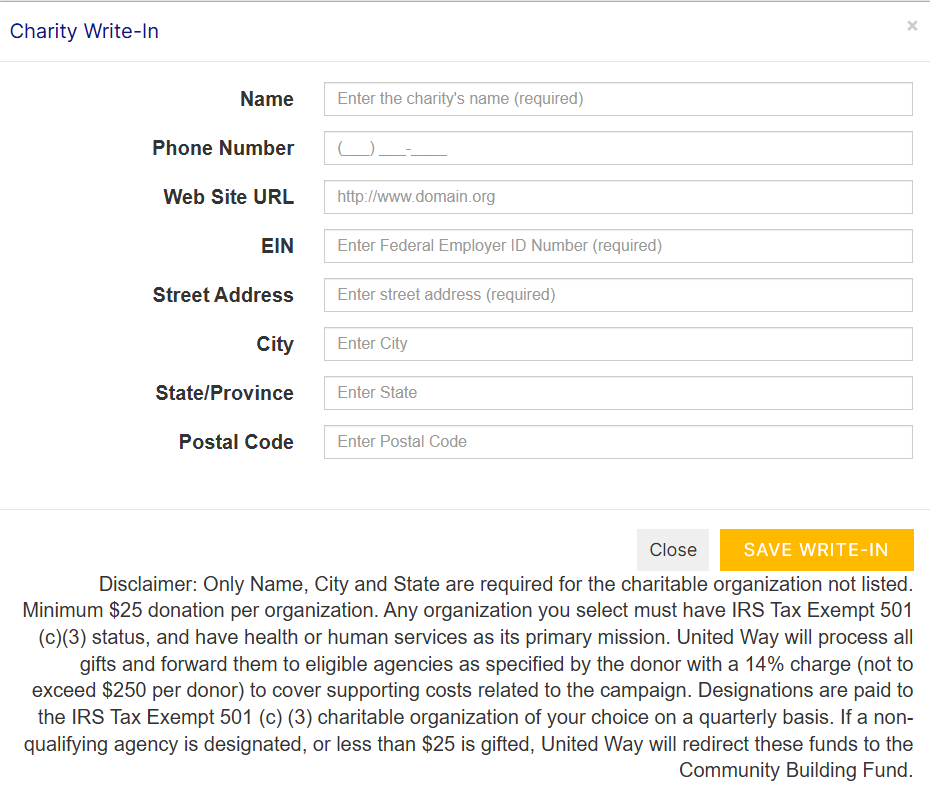Click the Postal Code label

(236, 442)
